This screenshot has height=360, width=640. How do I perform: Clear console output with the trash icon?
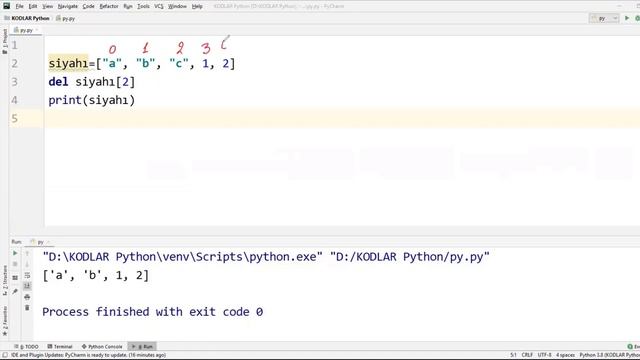[27, 307]
